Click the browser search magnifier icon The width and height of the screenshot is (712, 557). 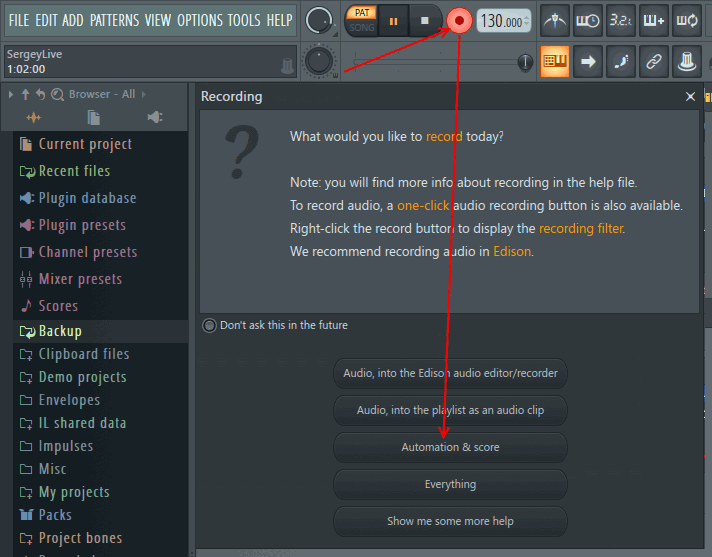57,94
